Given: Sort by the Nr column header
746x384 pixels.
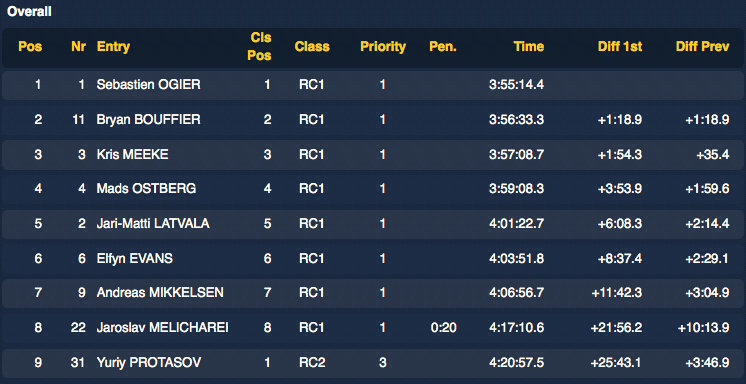Looking at the screenshot, I should tap(79, 47).
